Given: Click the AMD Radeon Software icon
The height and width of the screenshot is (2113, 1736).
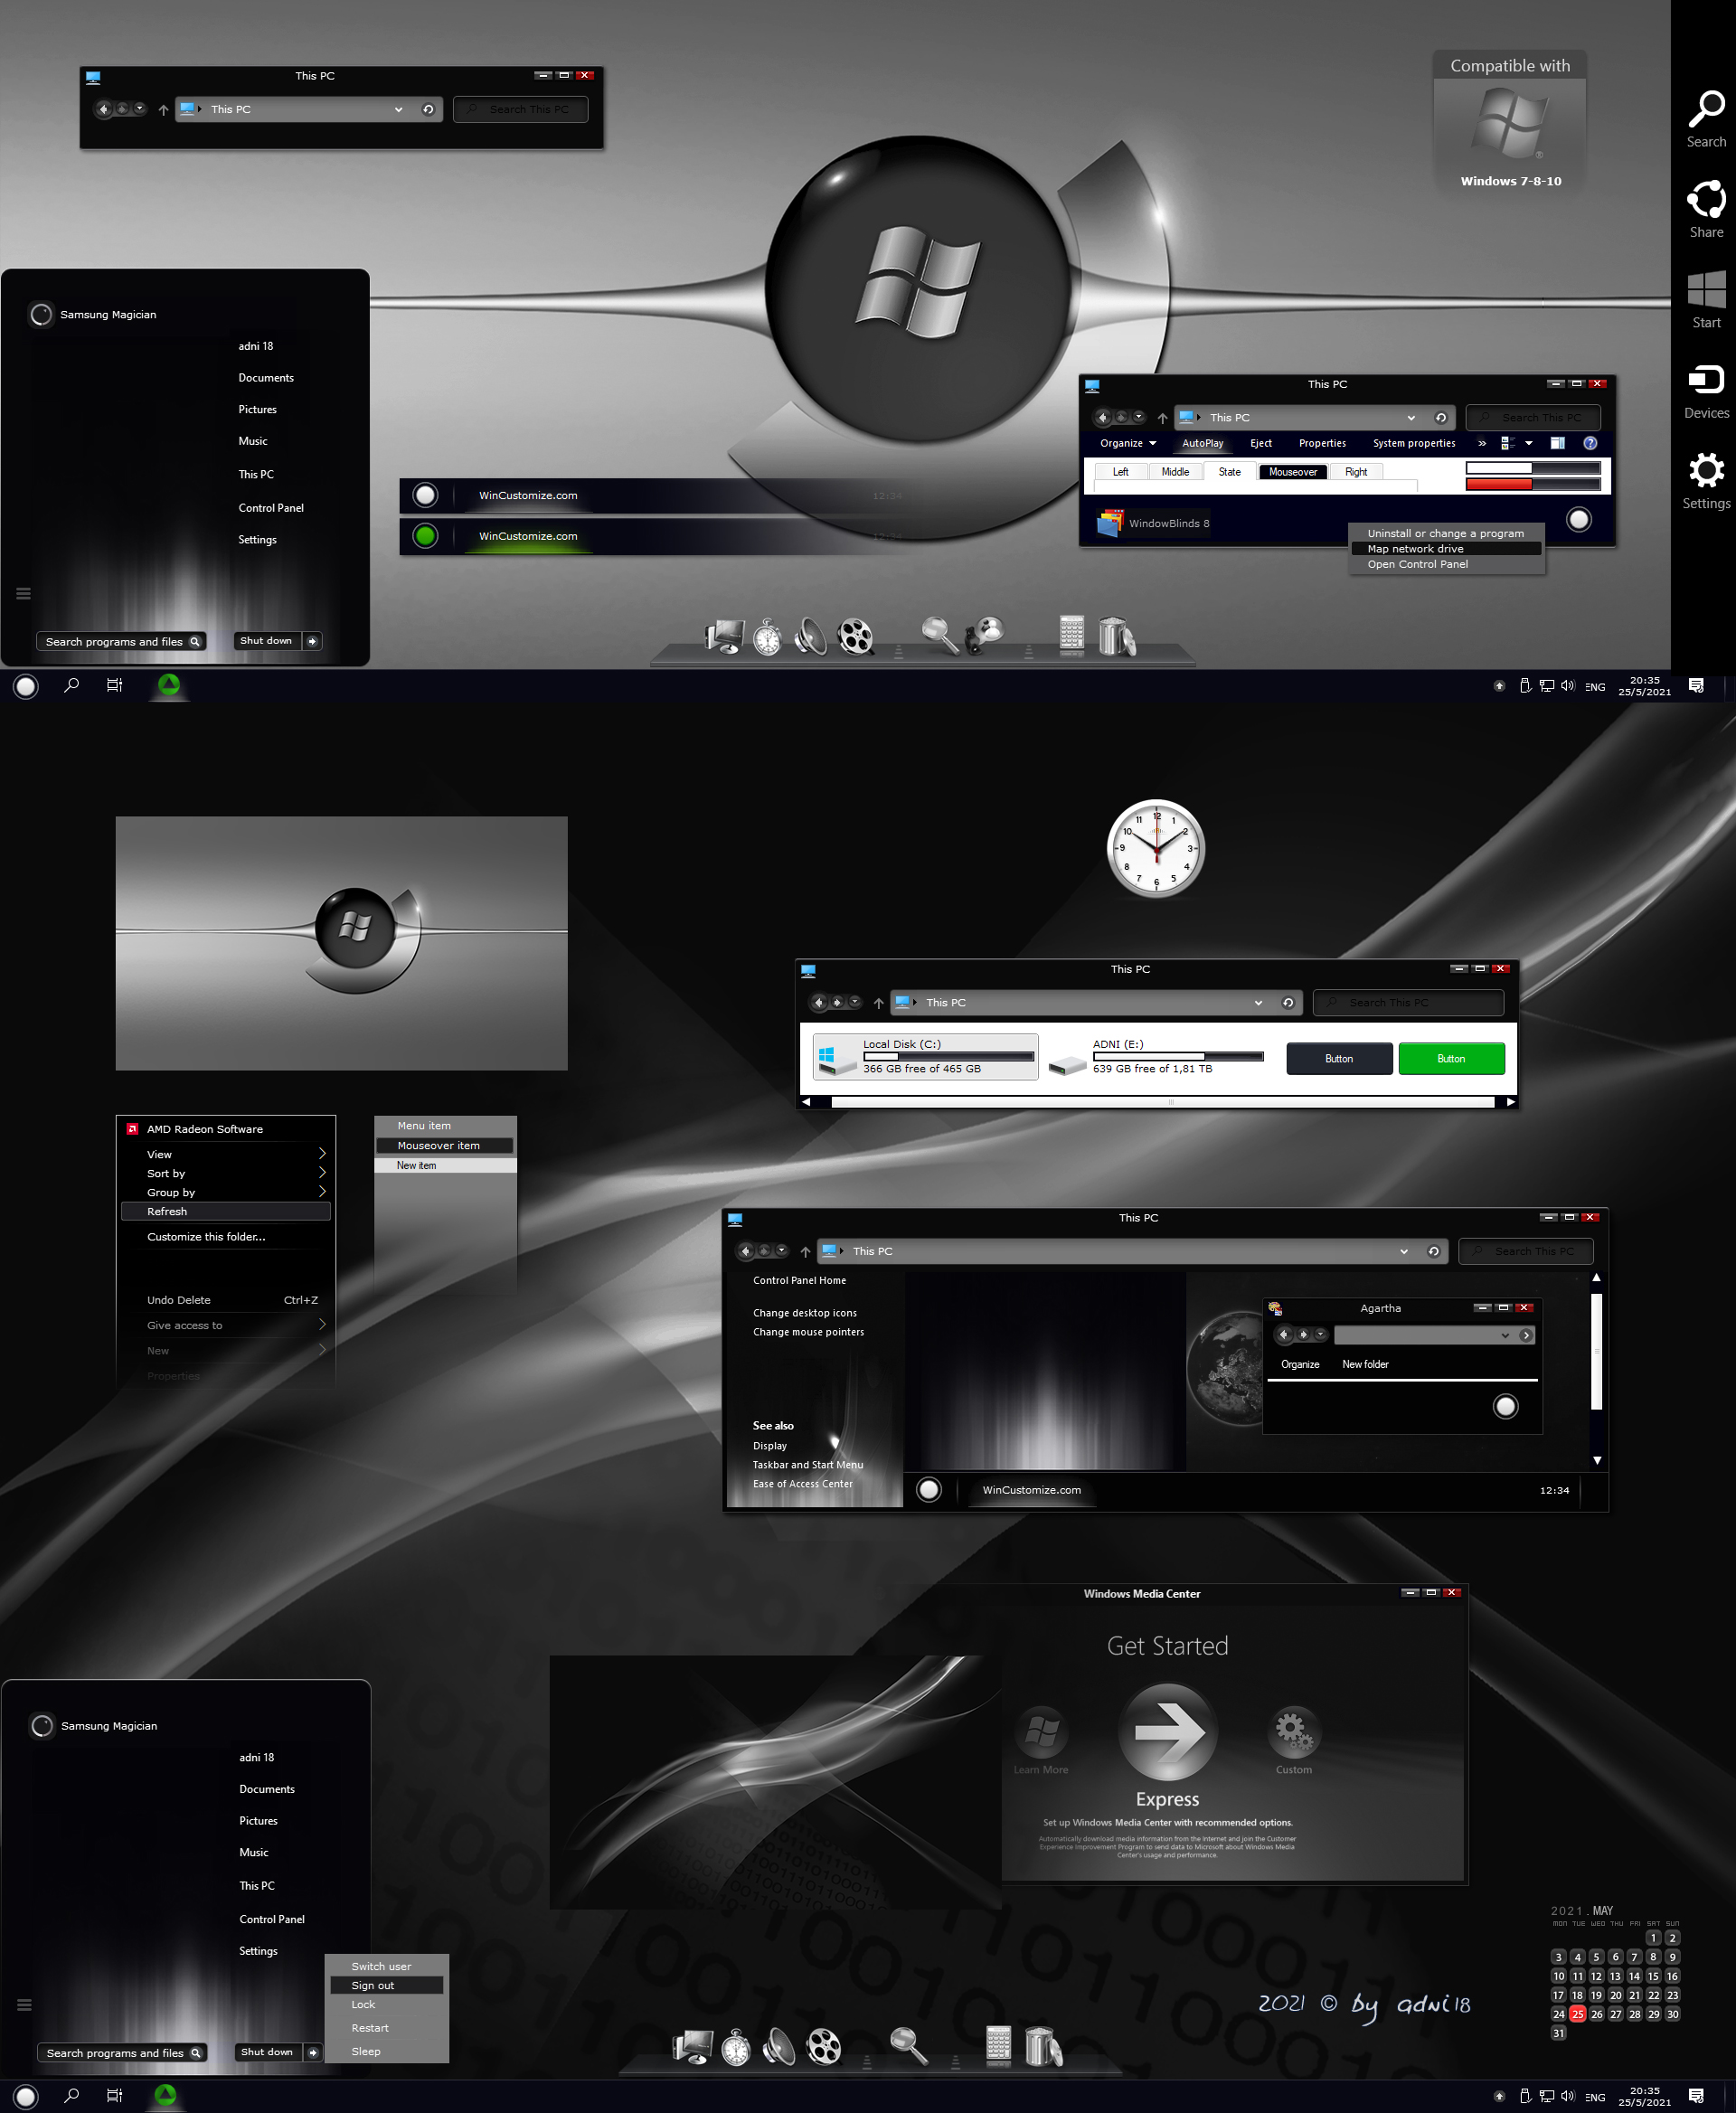Looking at the screenshot, I should [x=132, y=1129].
